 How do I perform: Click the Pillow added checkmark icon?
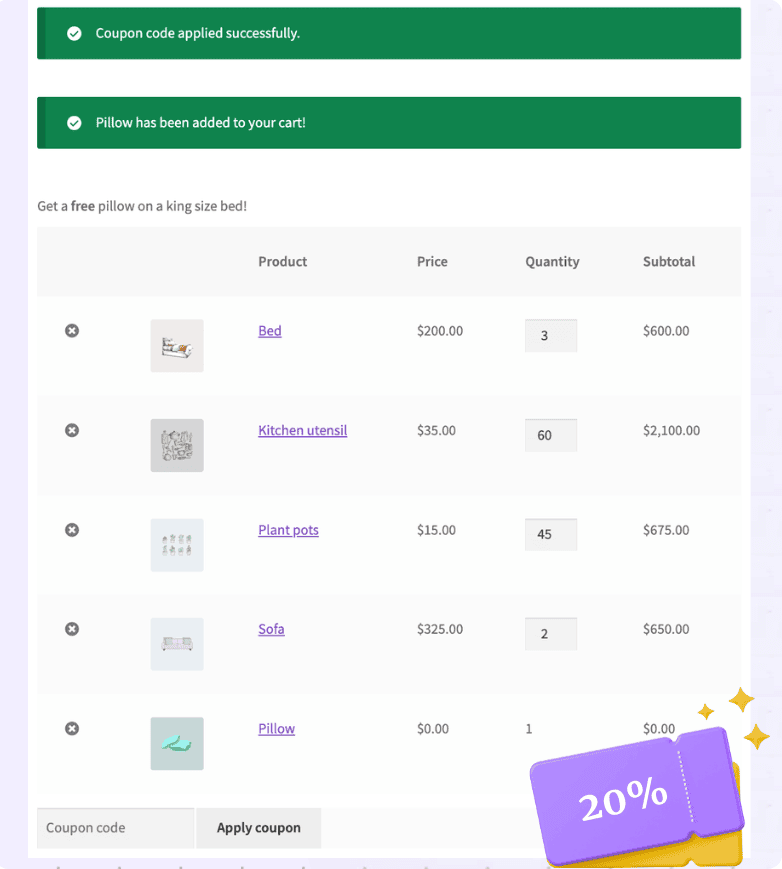pyautogui.click(x=74, y=123)
